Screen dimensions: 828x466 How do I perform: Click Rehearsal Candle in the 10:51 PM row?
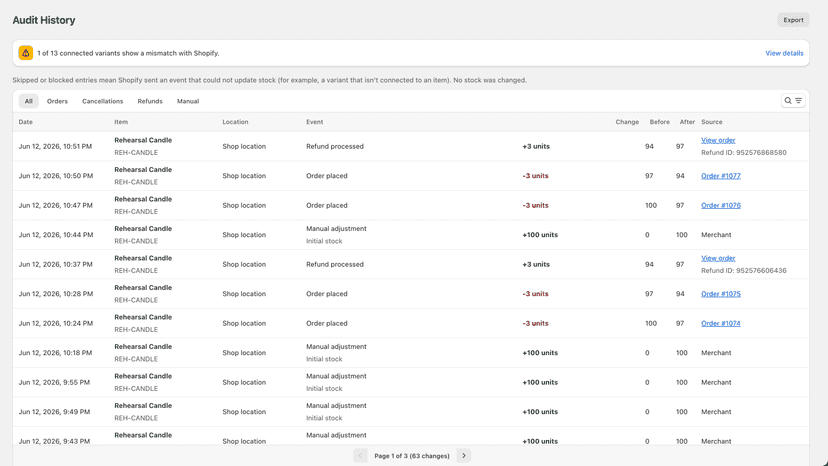tap(143, 140)
